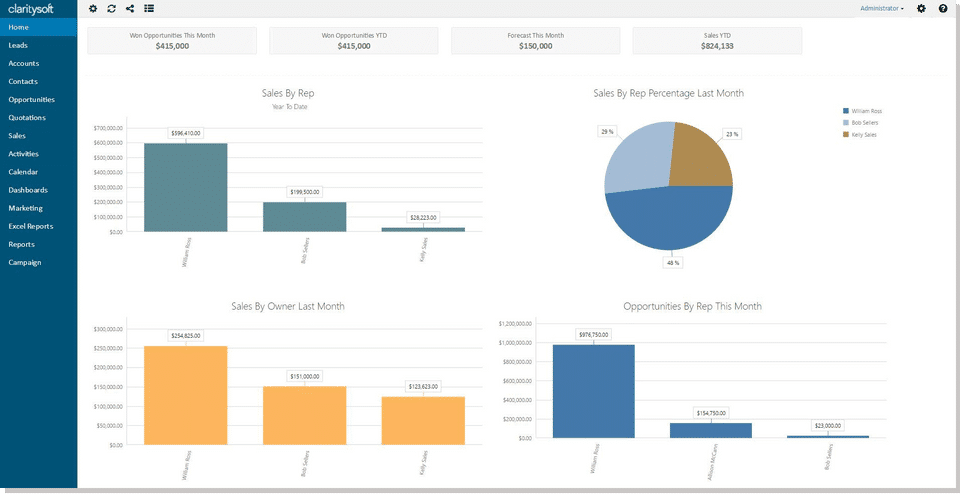Click the Won Opportunities YTD card
Screen dimensions: 960x494
coord(354,40)
